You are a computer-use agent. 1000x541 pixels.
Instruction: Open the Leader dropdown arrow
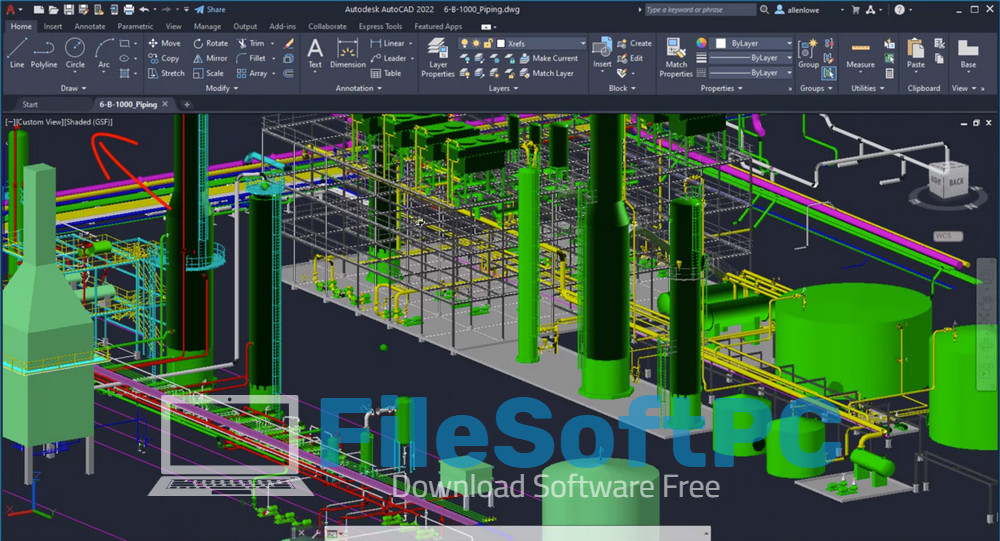coord(413,58)
